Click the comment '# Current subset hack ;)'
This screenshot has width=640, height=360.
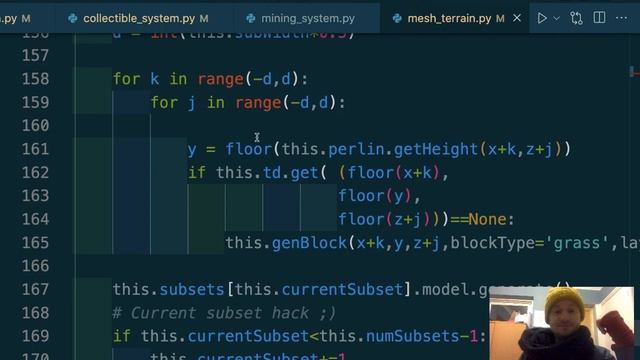tap(224, 313)
